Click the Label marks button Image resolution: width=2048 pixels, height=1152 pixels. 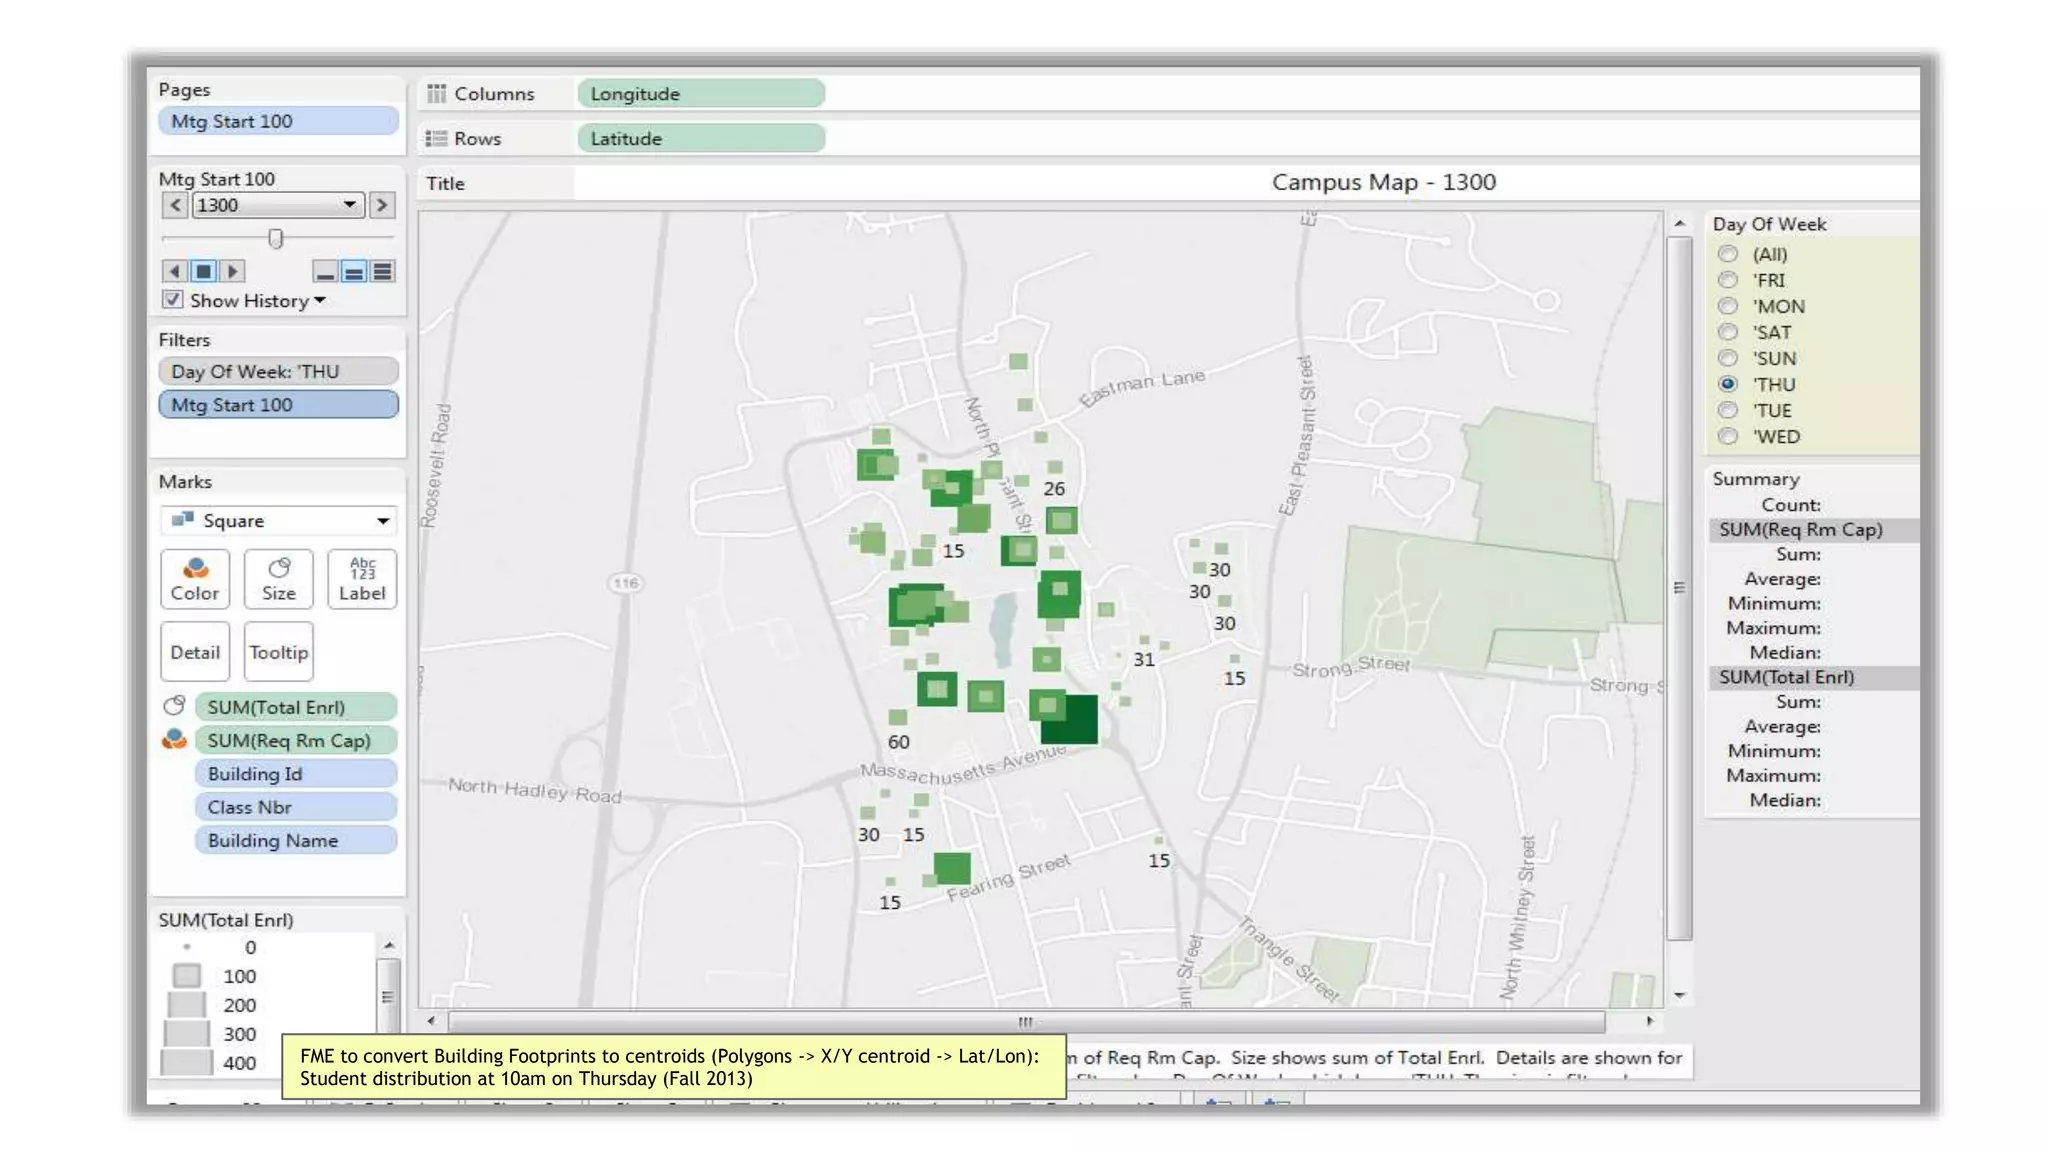tap(361, 579)
